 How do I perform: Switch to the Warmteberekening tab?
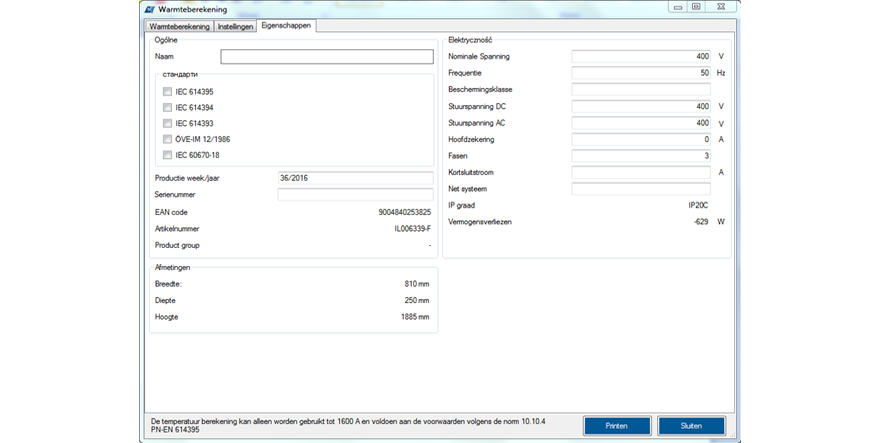(180, 26)
